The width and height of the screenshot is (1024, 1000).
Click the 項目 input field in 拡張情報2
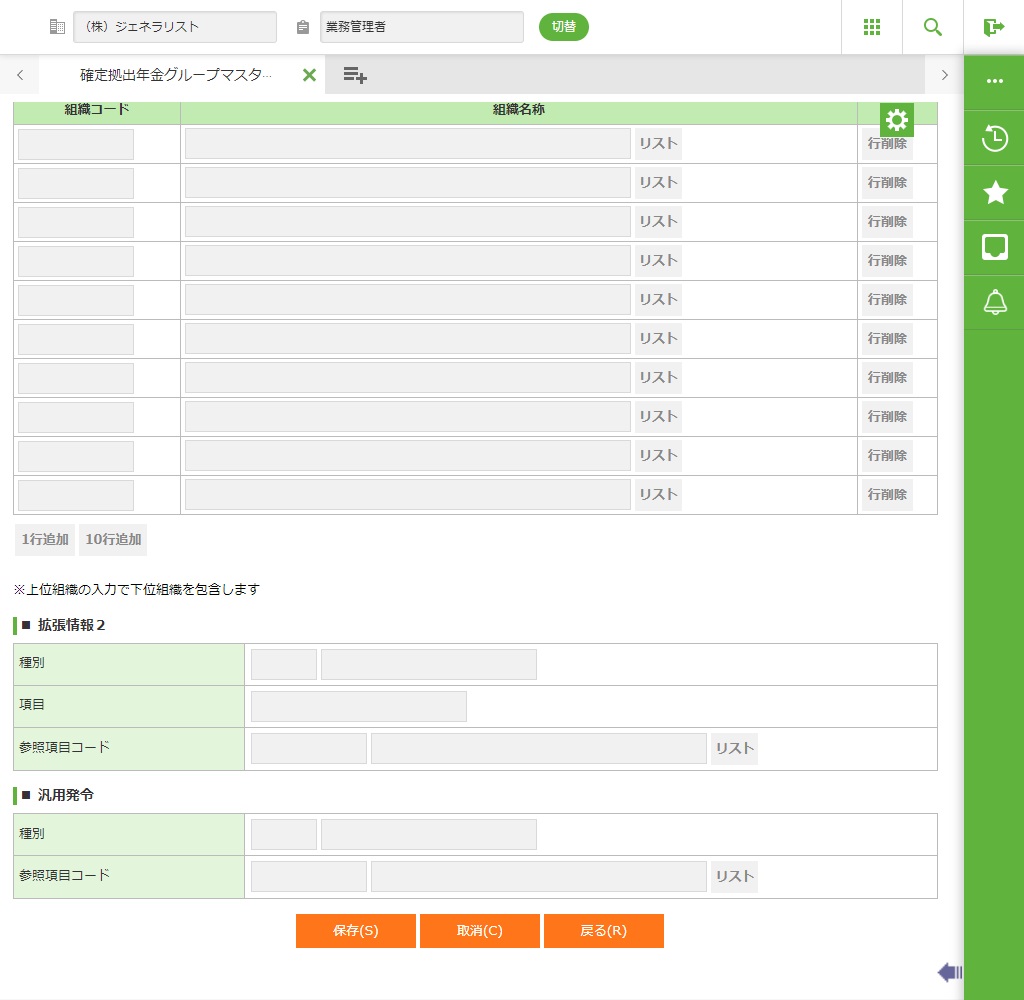point(358,706)
